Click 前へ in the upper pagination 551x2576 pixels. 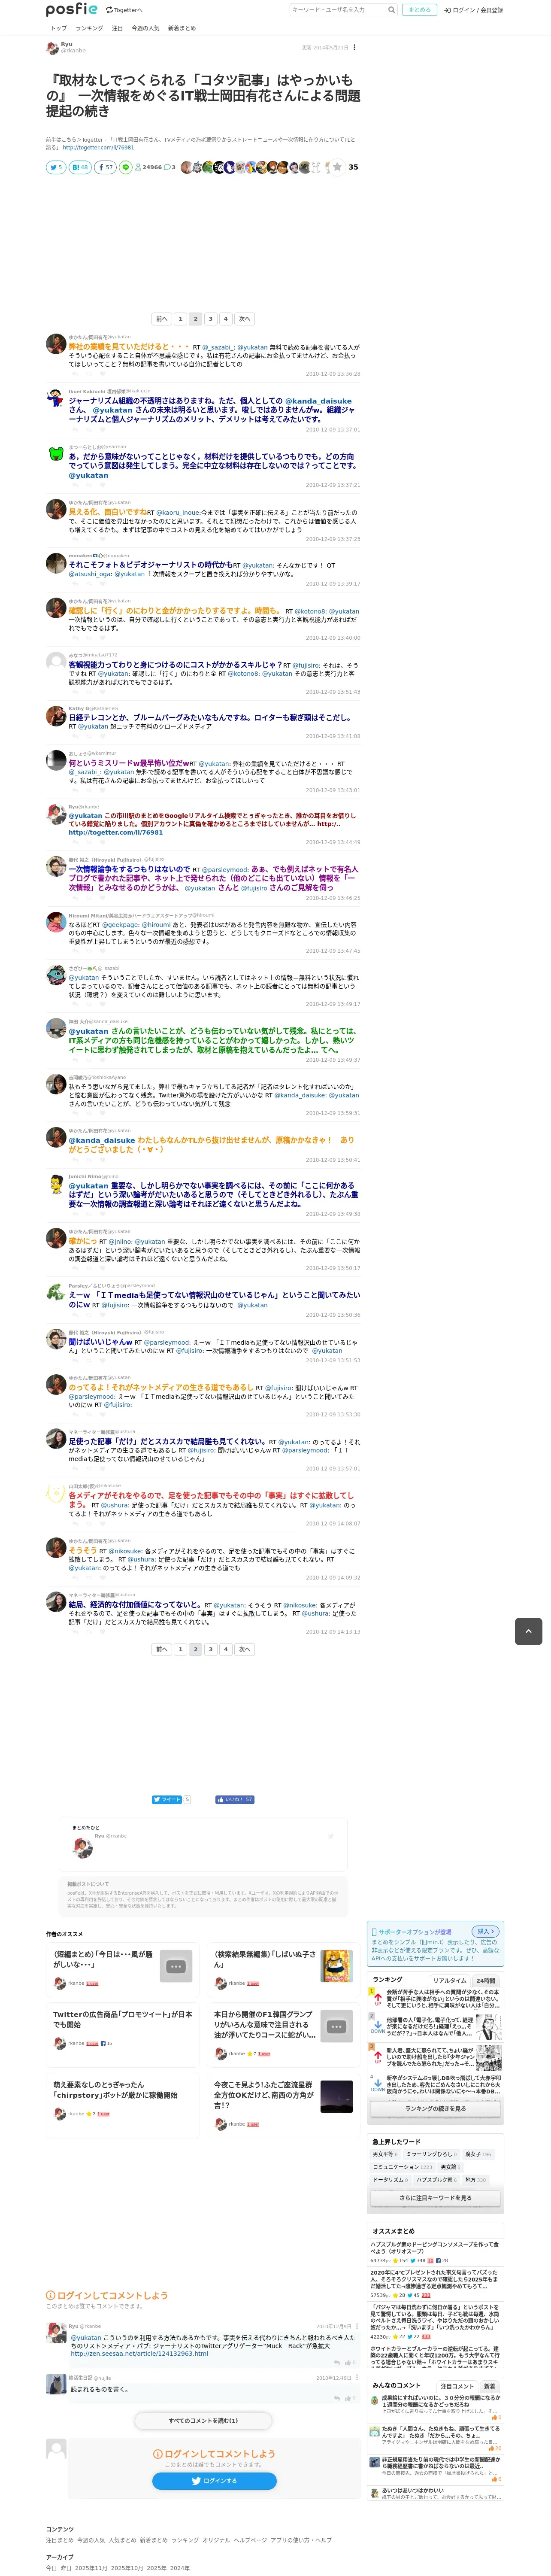(162, 319)
